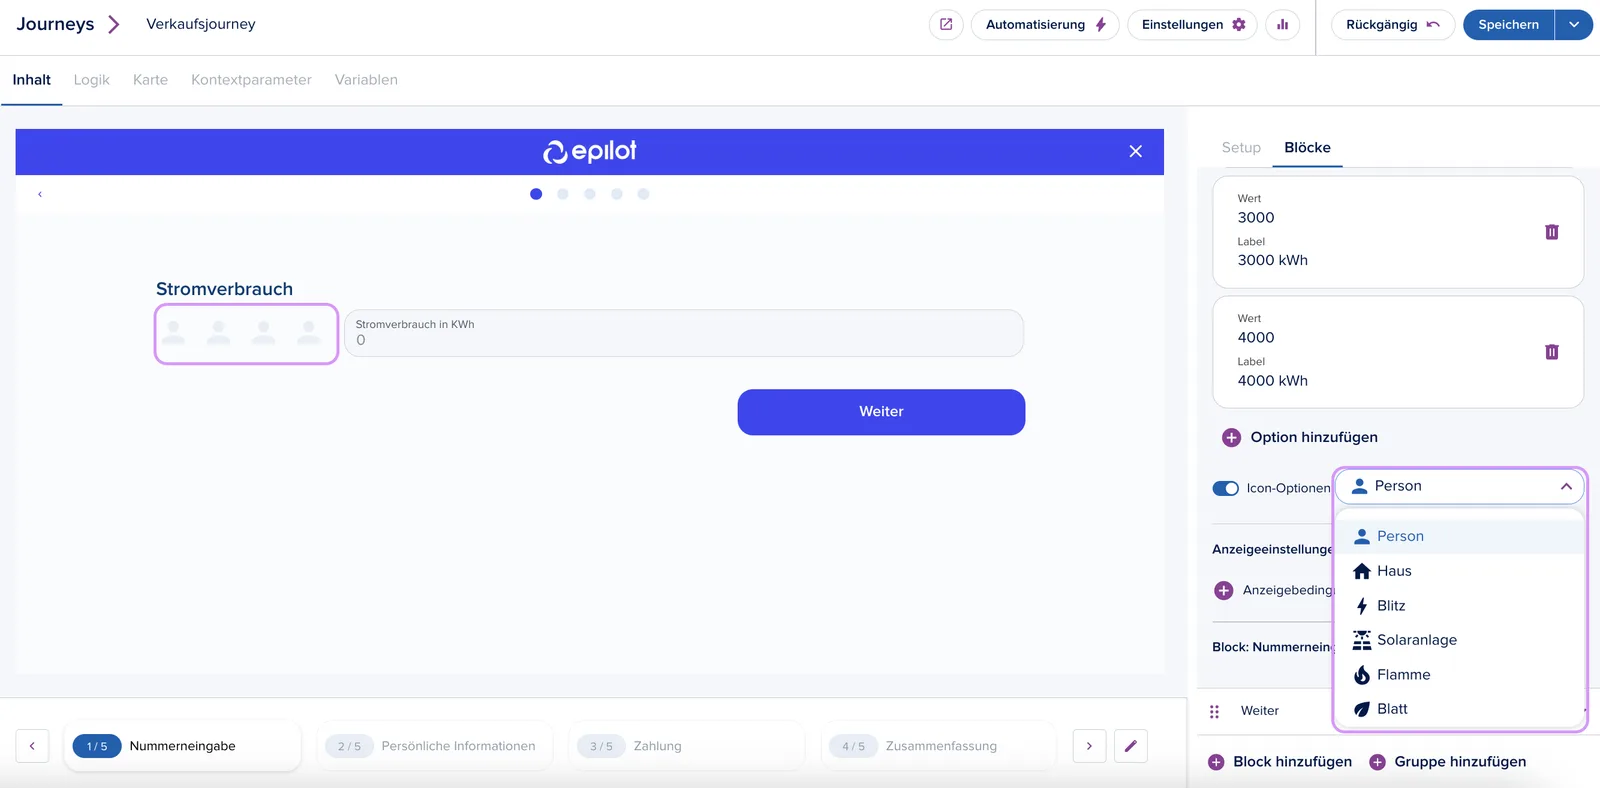Screen dimensions: 1600x788
Task: Select second person icon in Stromverbrauch
Action: point(219,333)
